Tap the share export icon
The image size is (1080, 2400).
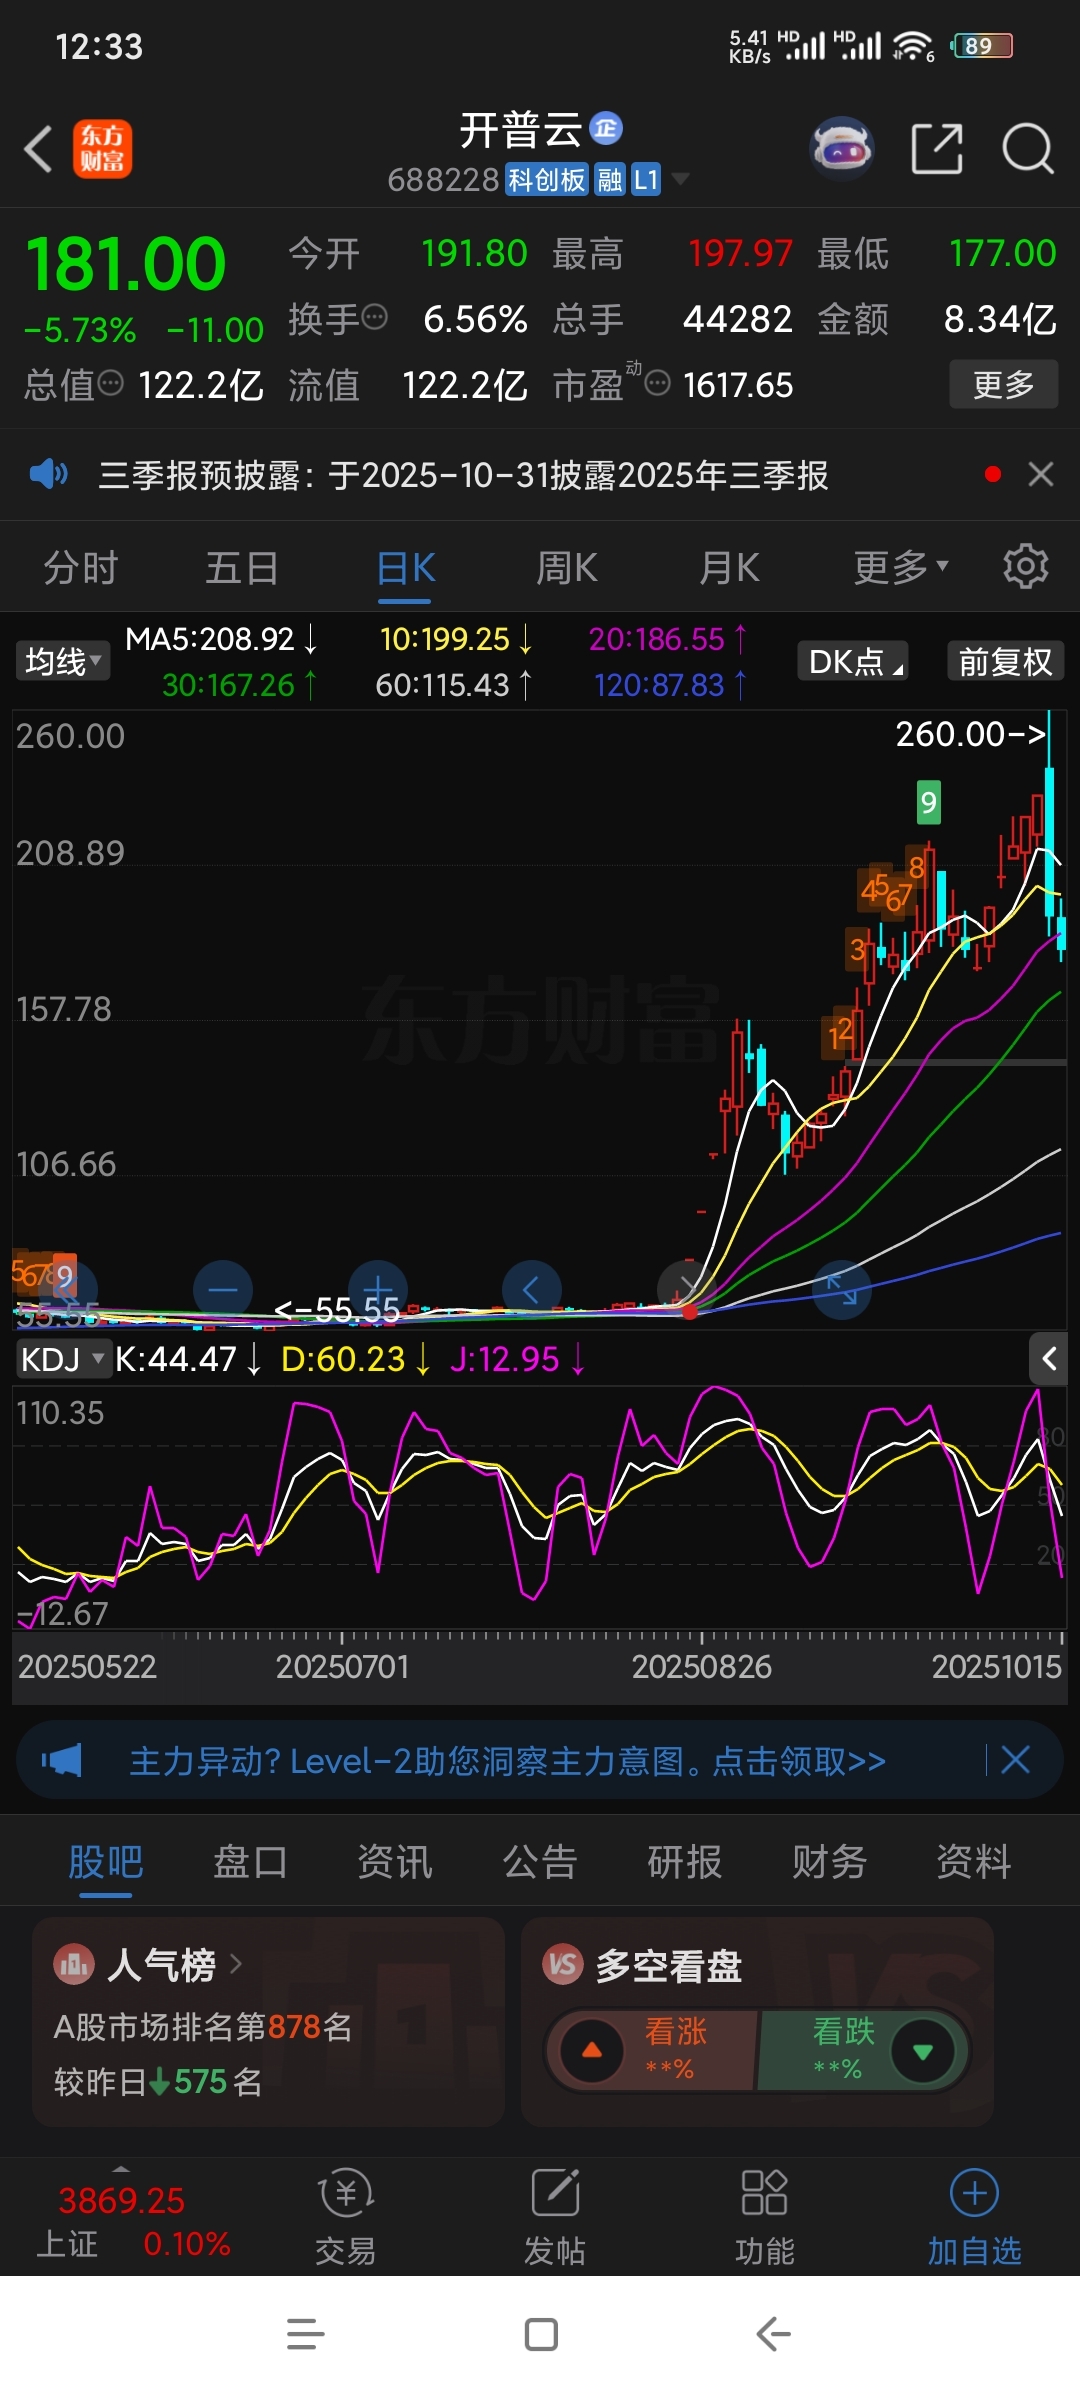(x=937, y=149)
